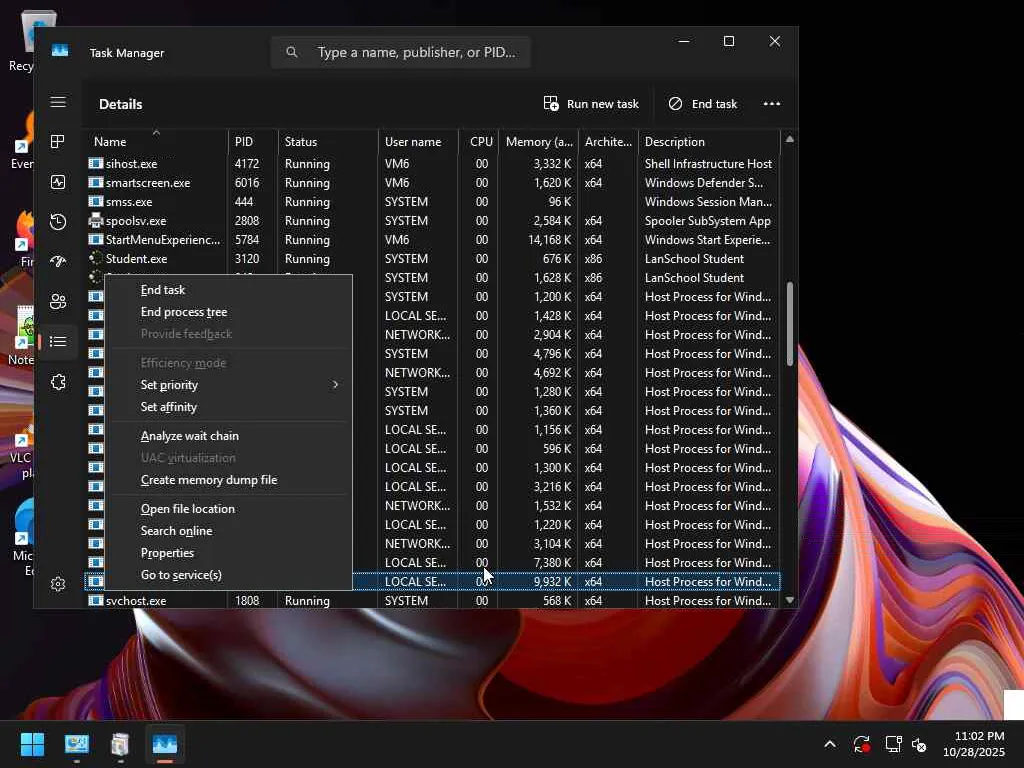
Task: Select Open file location menu entry
Action: coord(188,509)
